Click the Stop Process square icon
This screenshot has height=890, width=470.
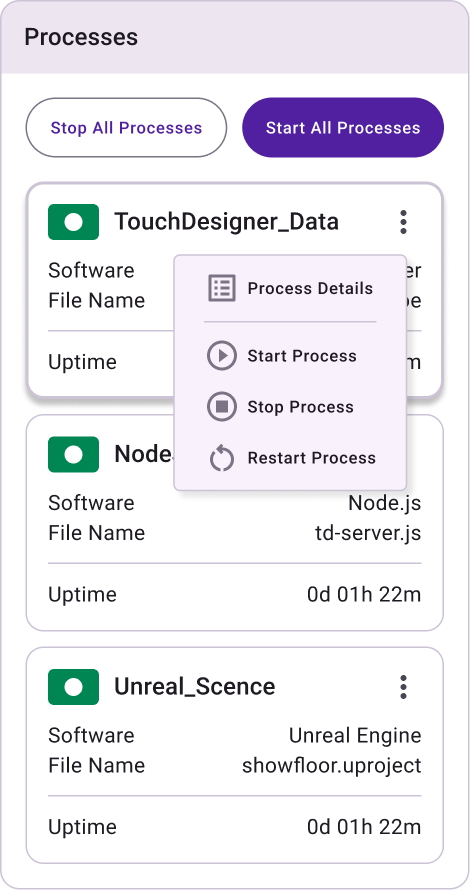pos(221,407)
